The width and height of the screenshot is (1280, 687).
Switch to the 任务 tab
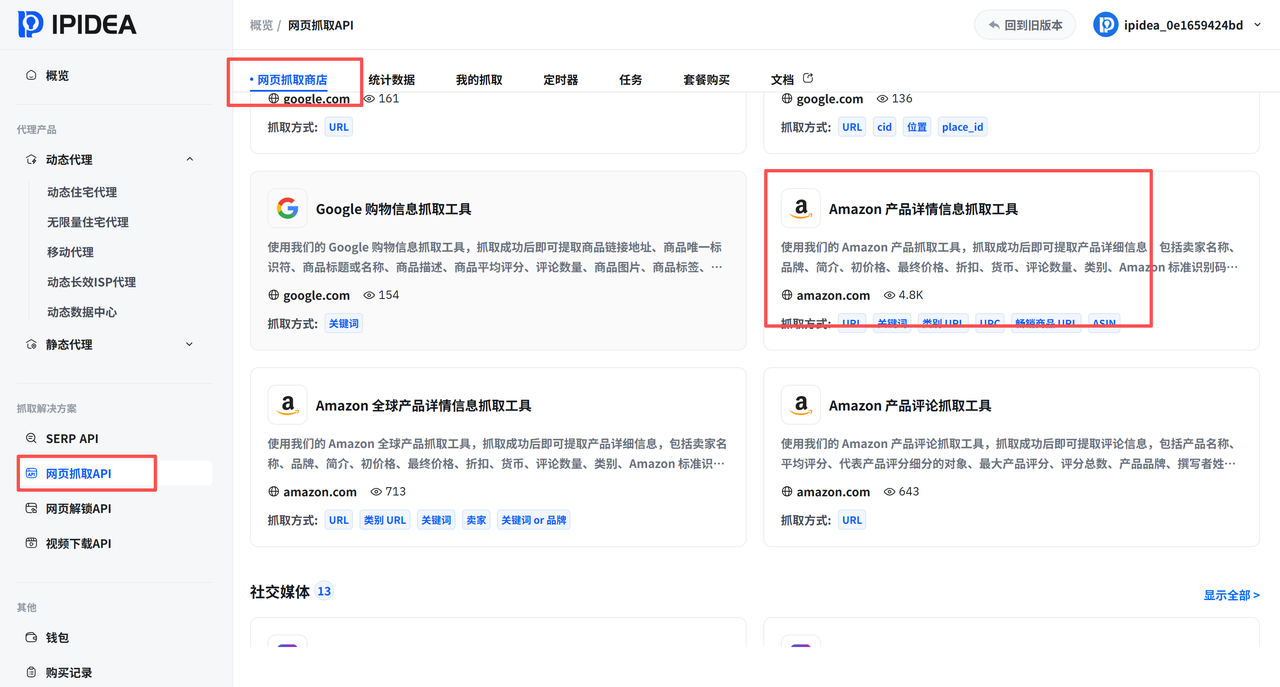click(x=631, y=79)
